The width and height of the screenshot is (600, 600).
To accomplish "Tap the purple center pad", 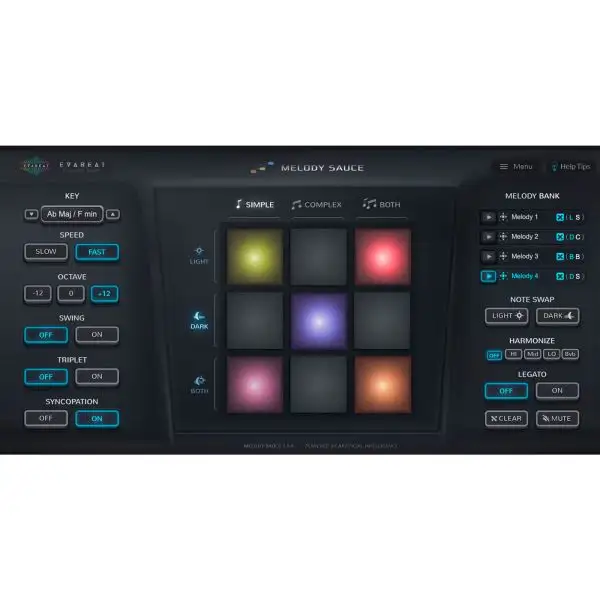I will click(319, 321).
